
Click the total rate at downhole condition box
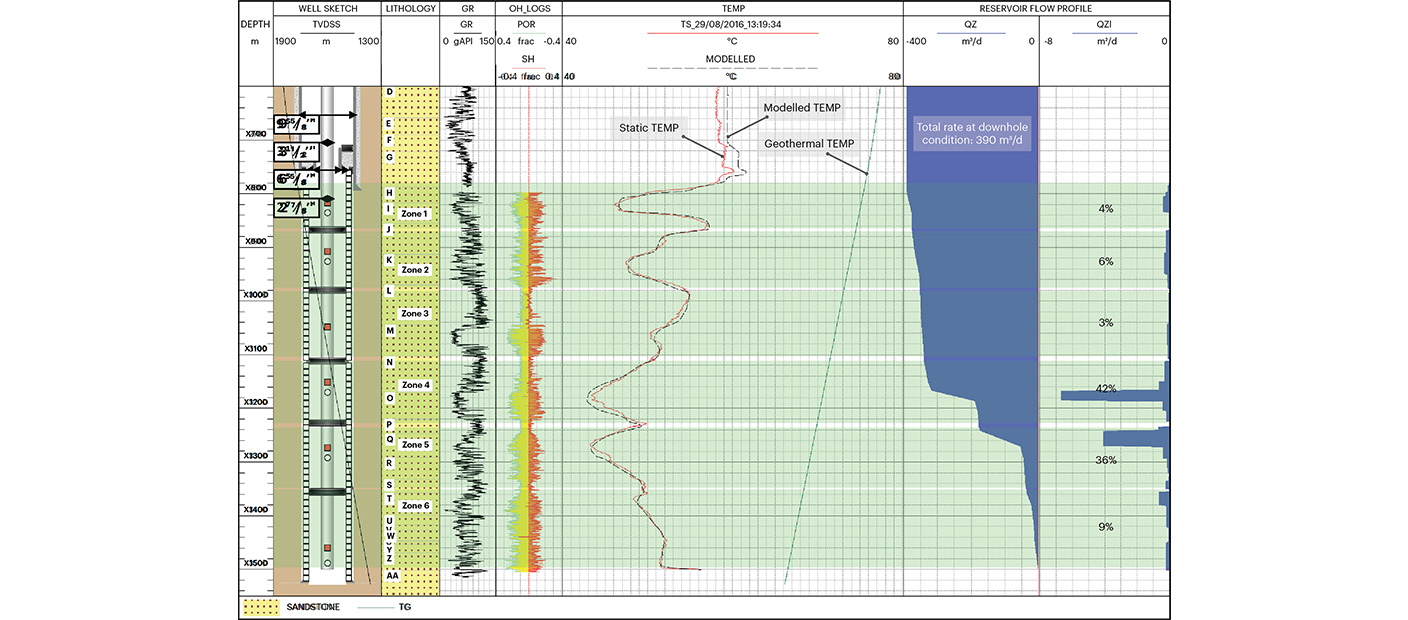coord(972,134)
